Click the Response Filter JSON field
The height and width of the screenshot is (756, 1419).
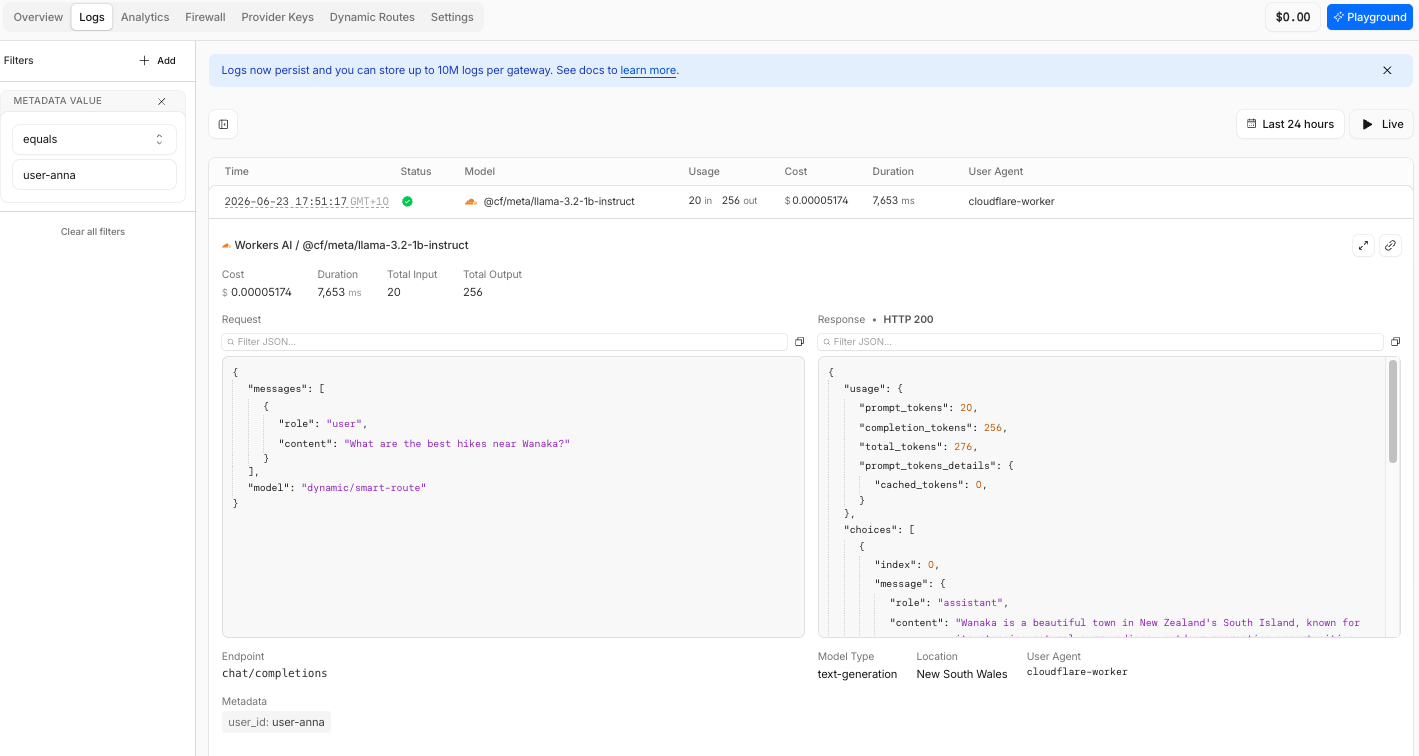(x=1100, y=342)
